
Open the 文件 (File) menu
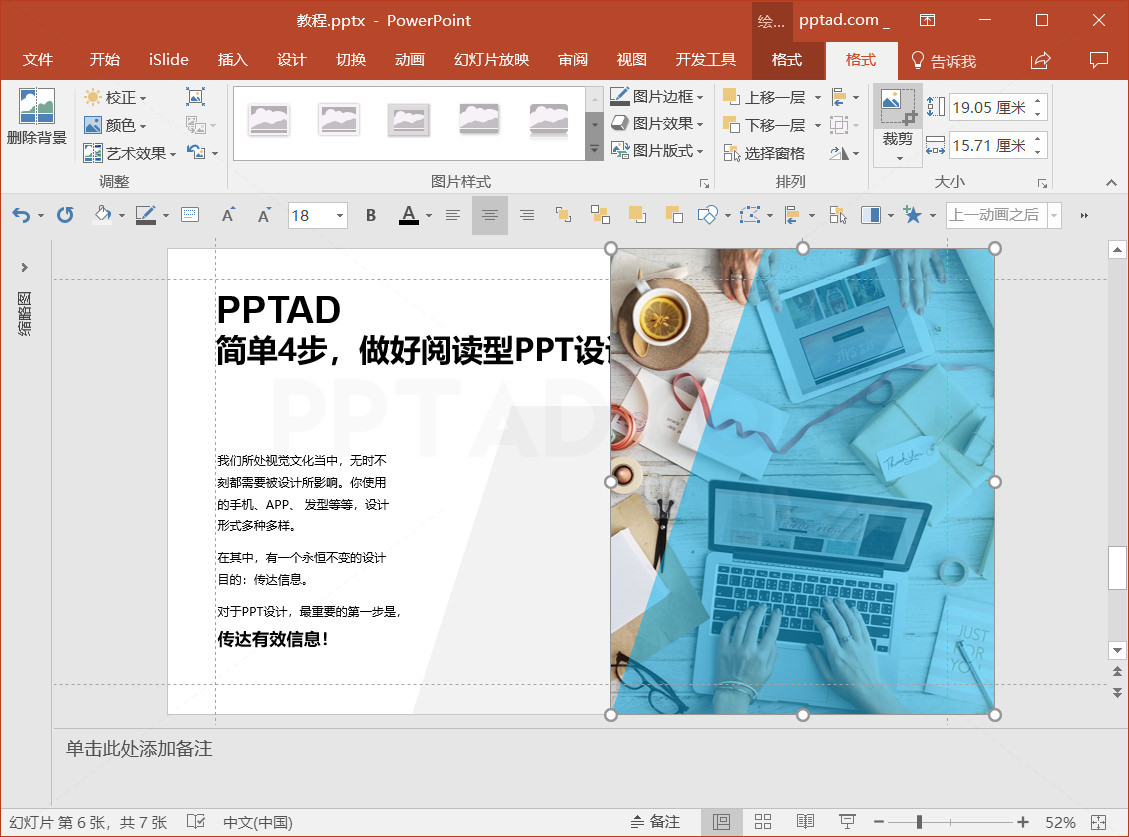tap(37, 60)
